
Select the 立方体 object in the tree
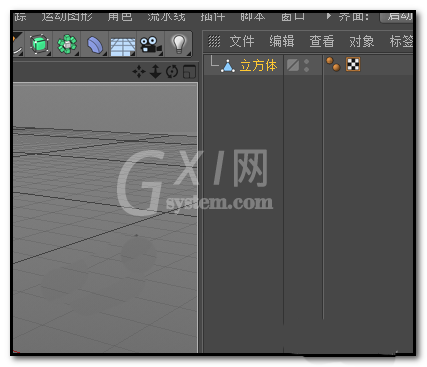[x=258, y=65]
